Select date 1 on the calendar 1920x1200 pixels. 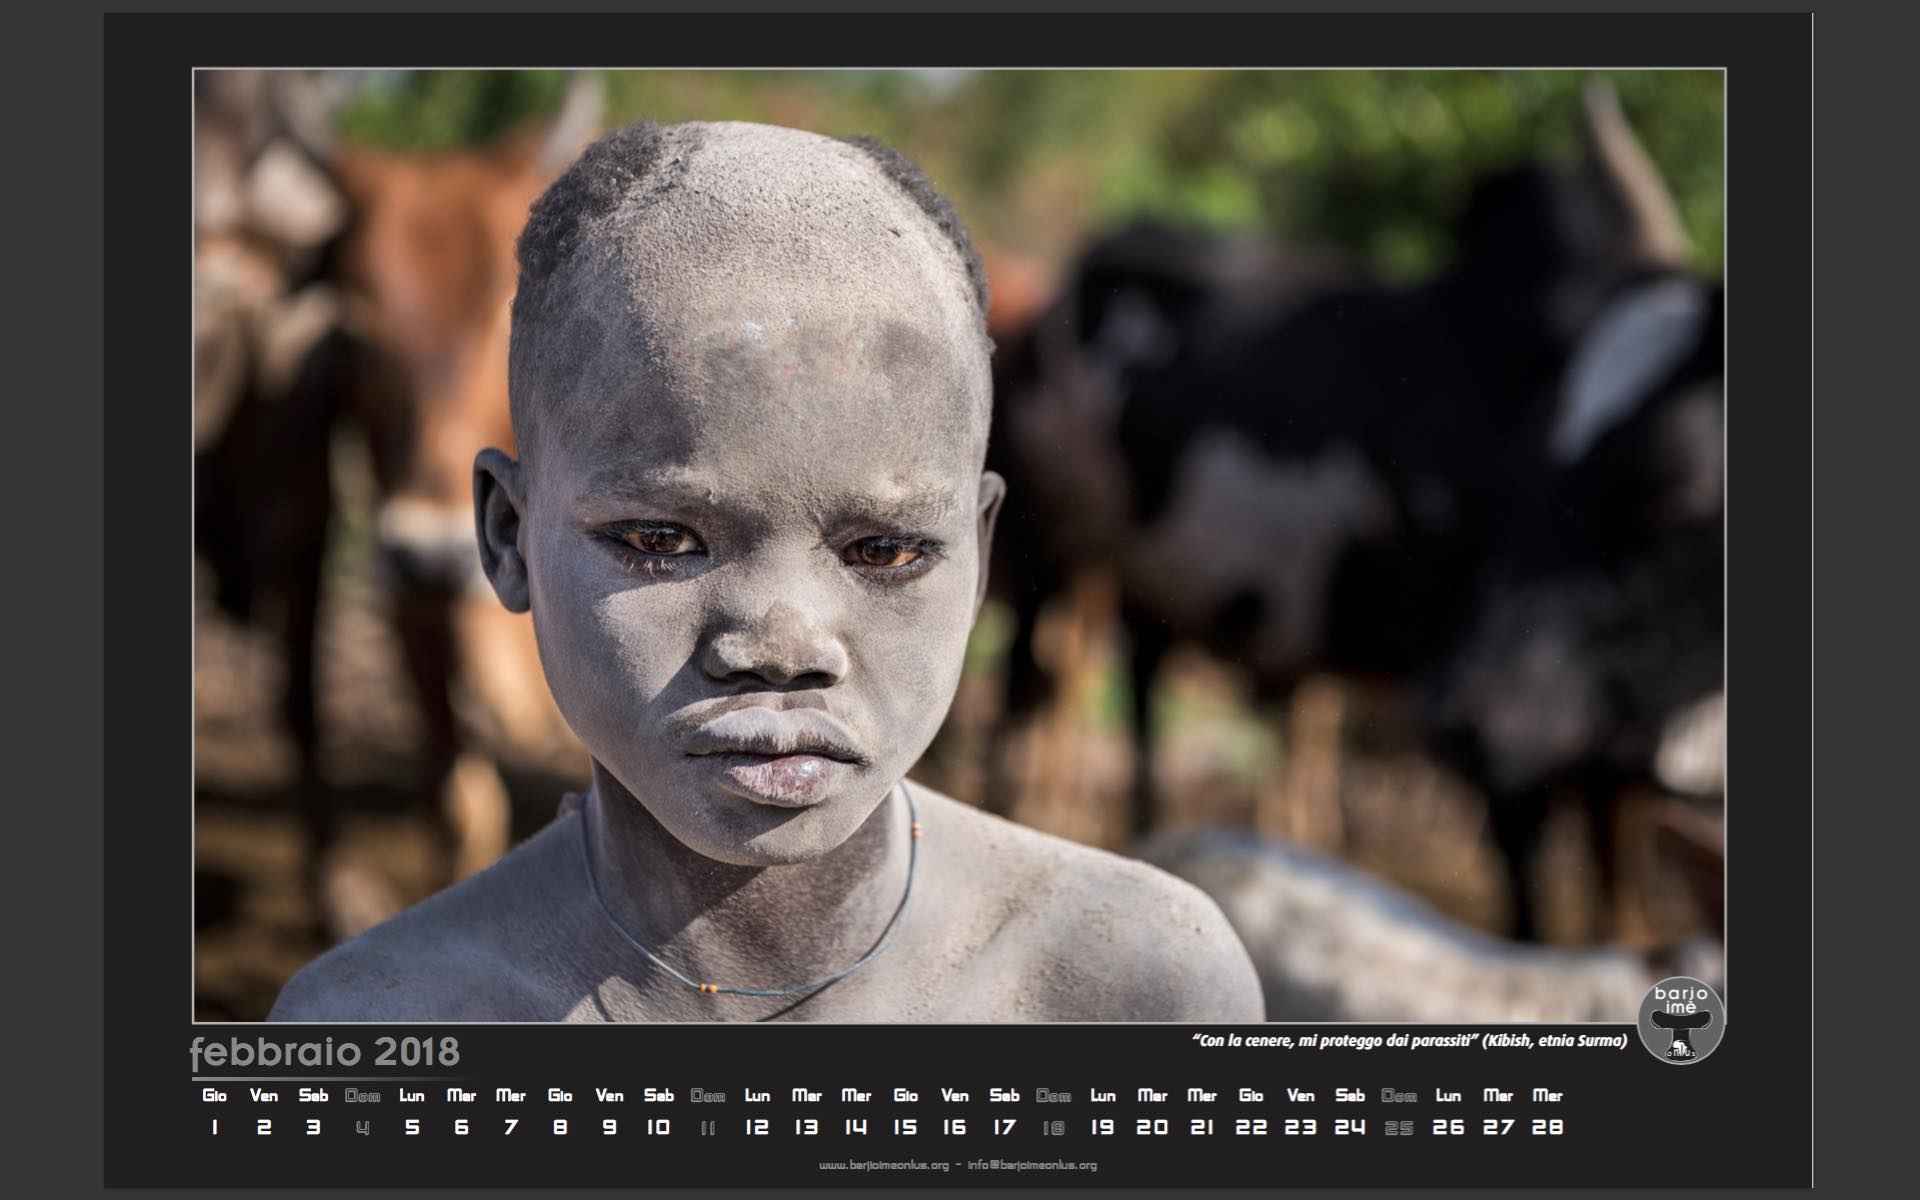(214, 1127)
